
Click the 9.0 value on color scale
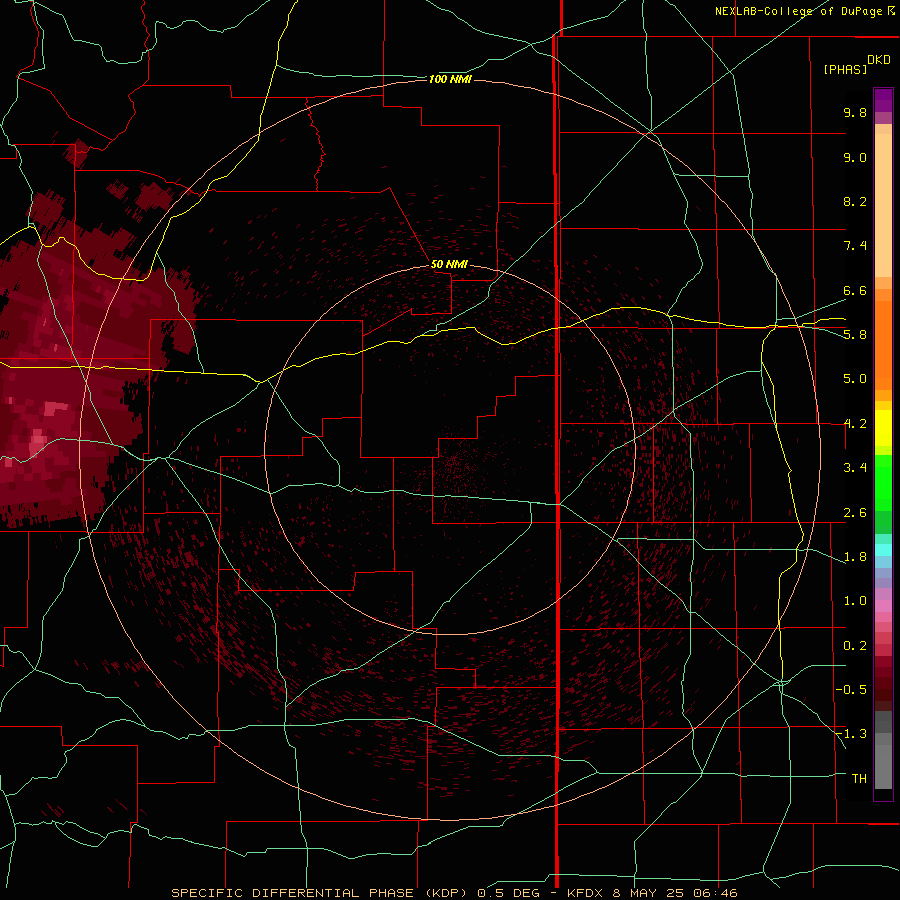pyautogui.click(x=855, y=157)
